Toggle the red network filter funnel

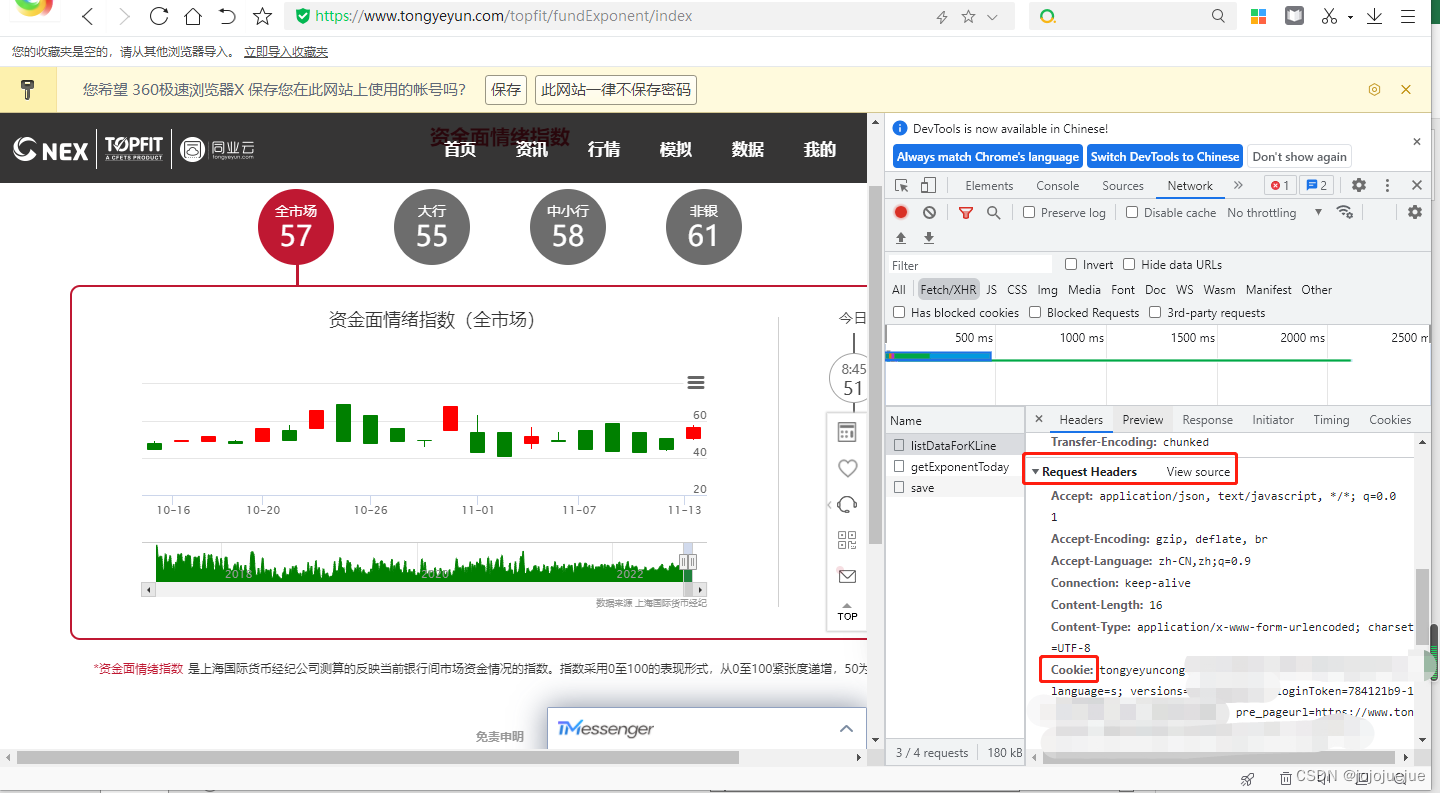coord(965,212)
